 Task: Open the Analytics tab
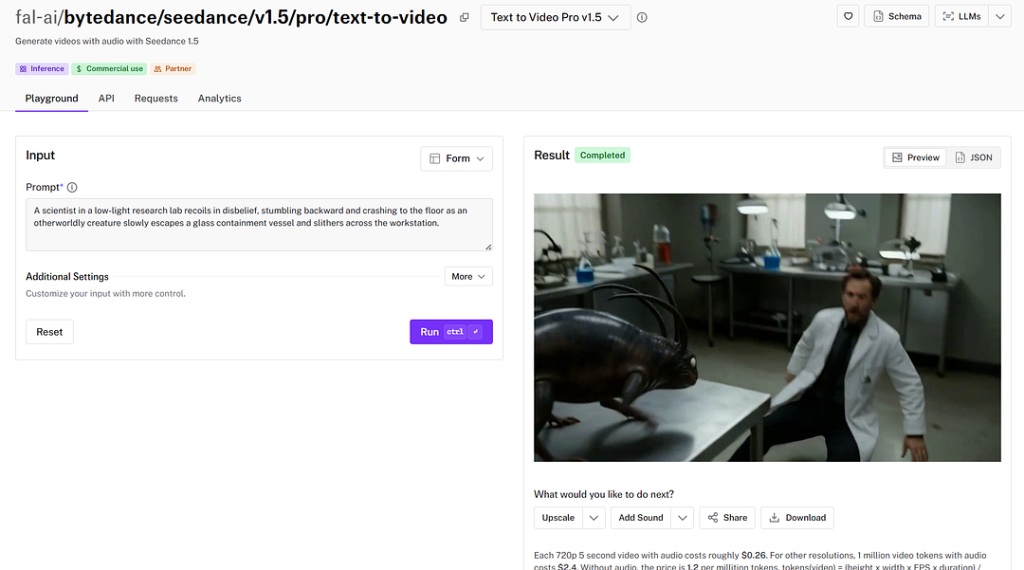pyautogui.click(x=219, y=99)
